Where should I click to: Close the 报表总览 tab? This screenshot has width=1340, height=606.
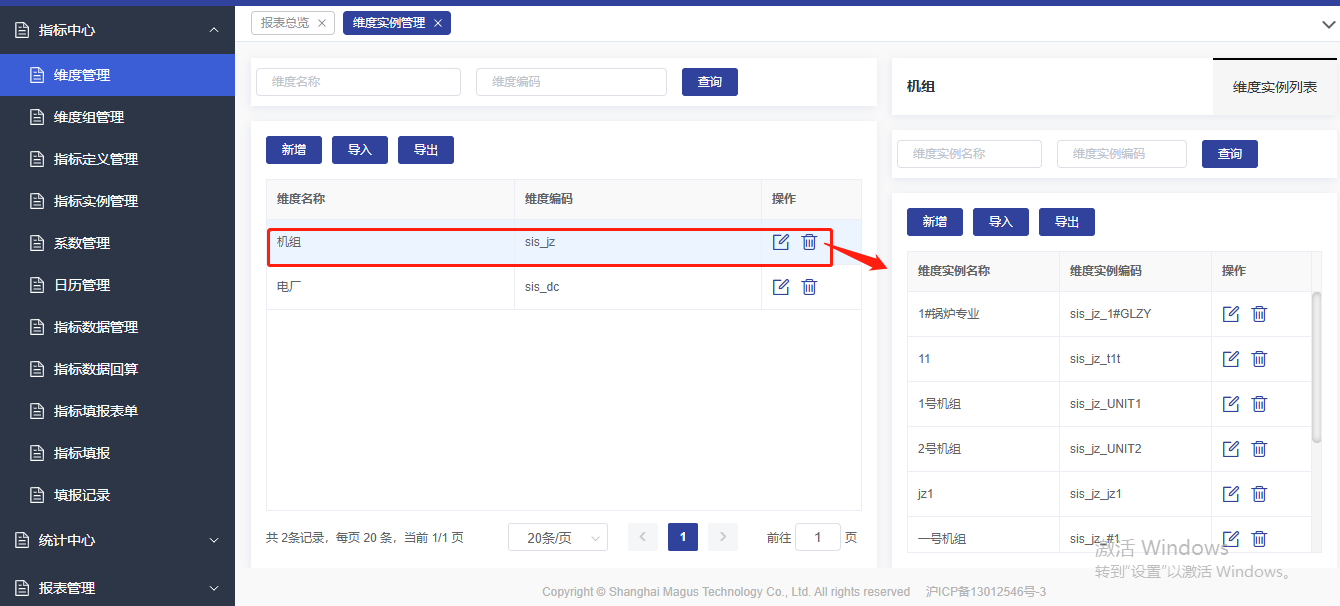322,23
